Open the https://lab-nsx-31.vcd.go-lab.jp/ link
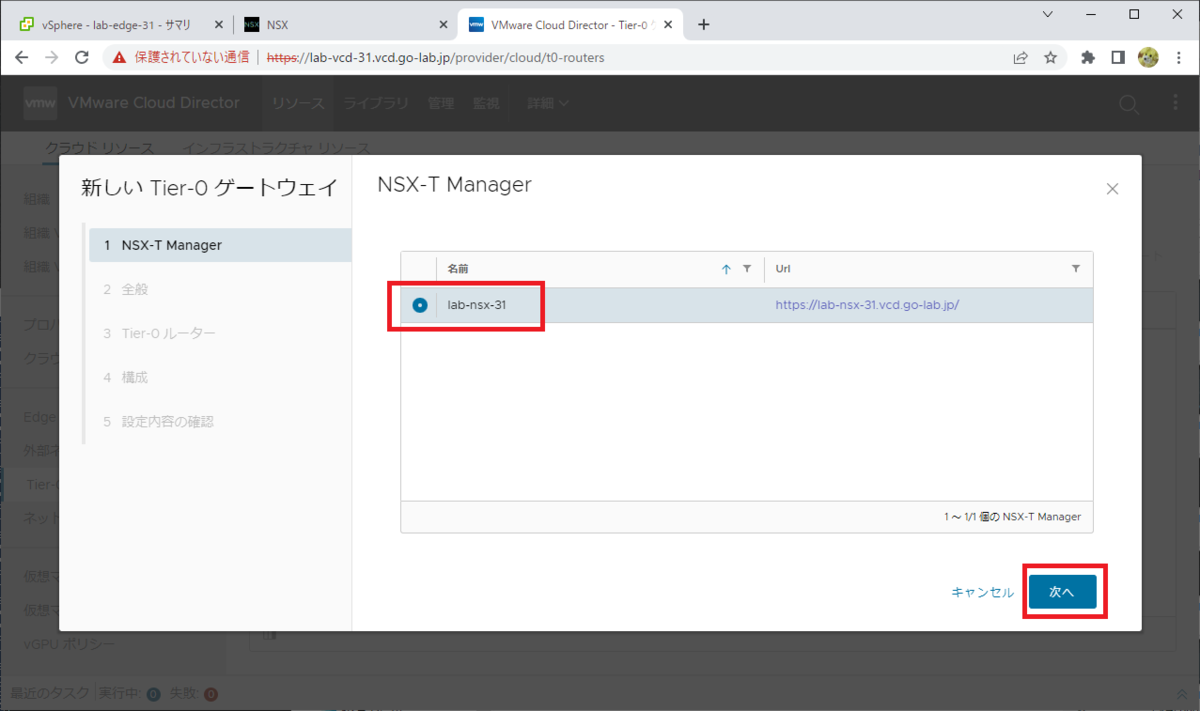 (867, 305)
